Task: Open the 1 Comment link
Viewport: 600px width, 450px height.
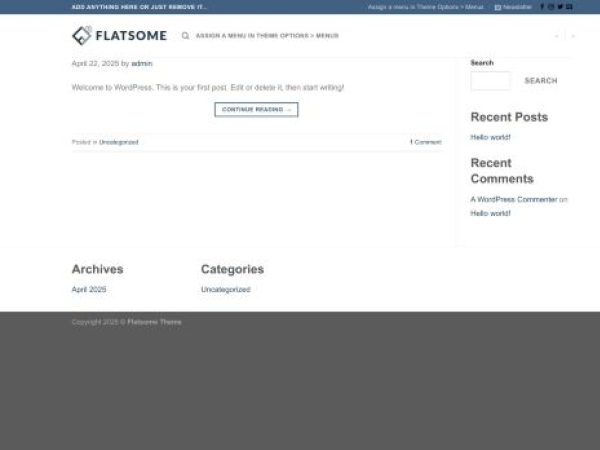Action: [425, 142]
